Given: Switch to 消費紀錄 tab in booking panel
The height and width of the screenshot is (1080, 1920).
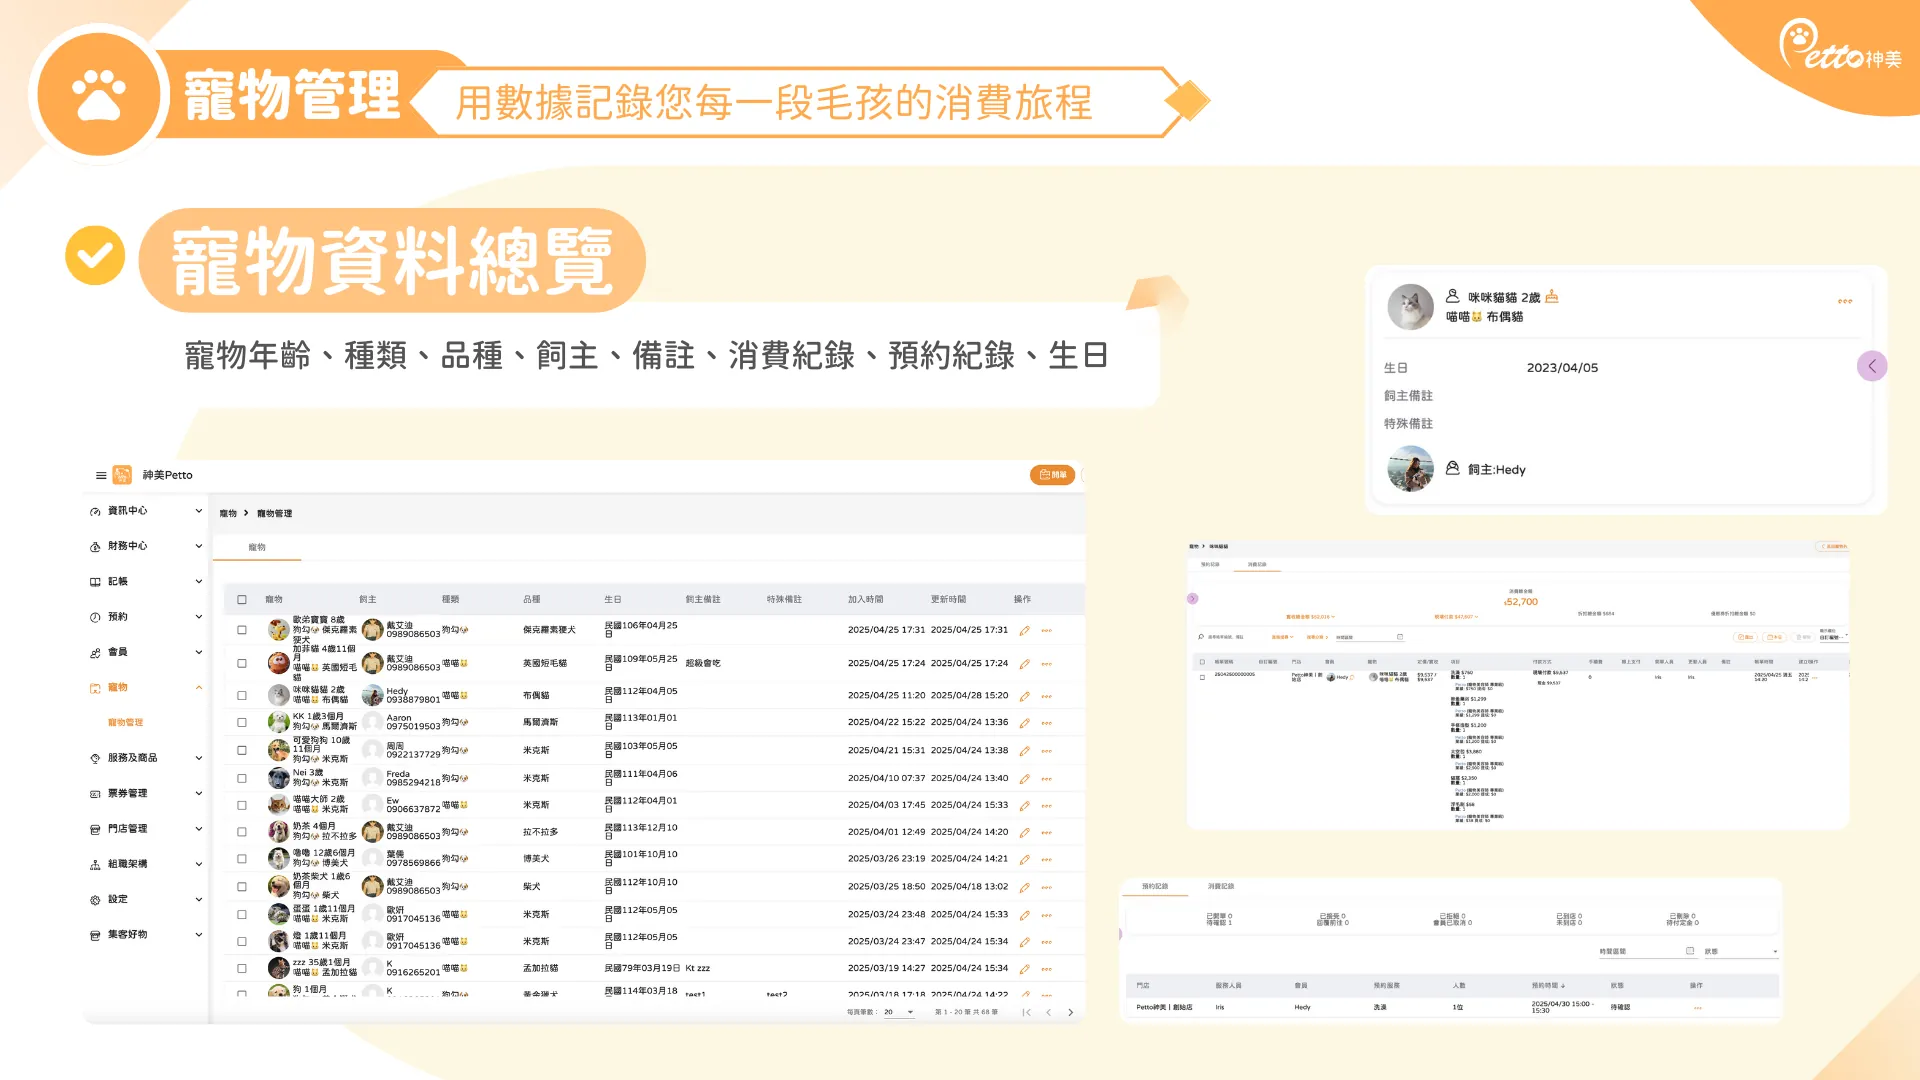Looking at the screenshot, I should [x=1220, y=887].
